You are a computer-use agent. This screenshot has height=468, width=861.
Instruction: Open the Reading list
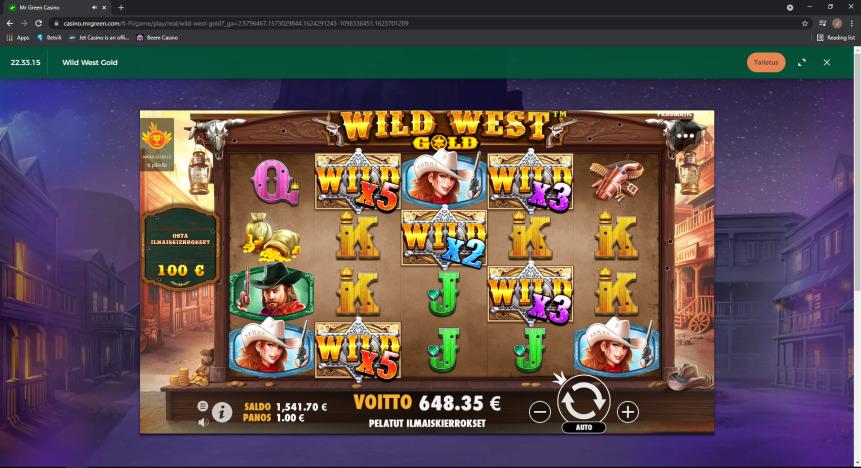(836, 38)
